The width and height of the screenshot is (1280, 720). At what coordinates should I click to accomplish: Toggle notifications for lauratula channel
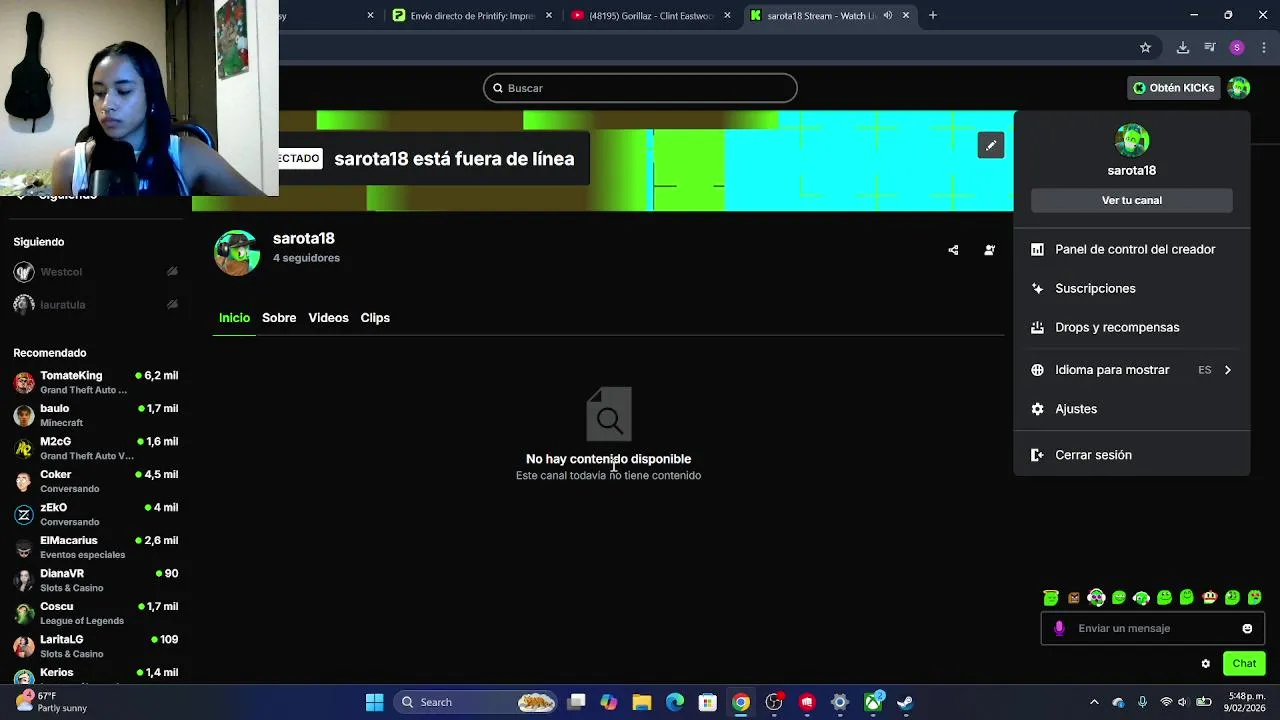pos(172,304)
